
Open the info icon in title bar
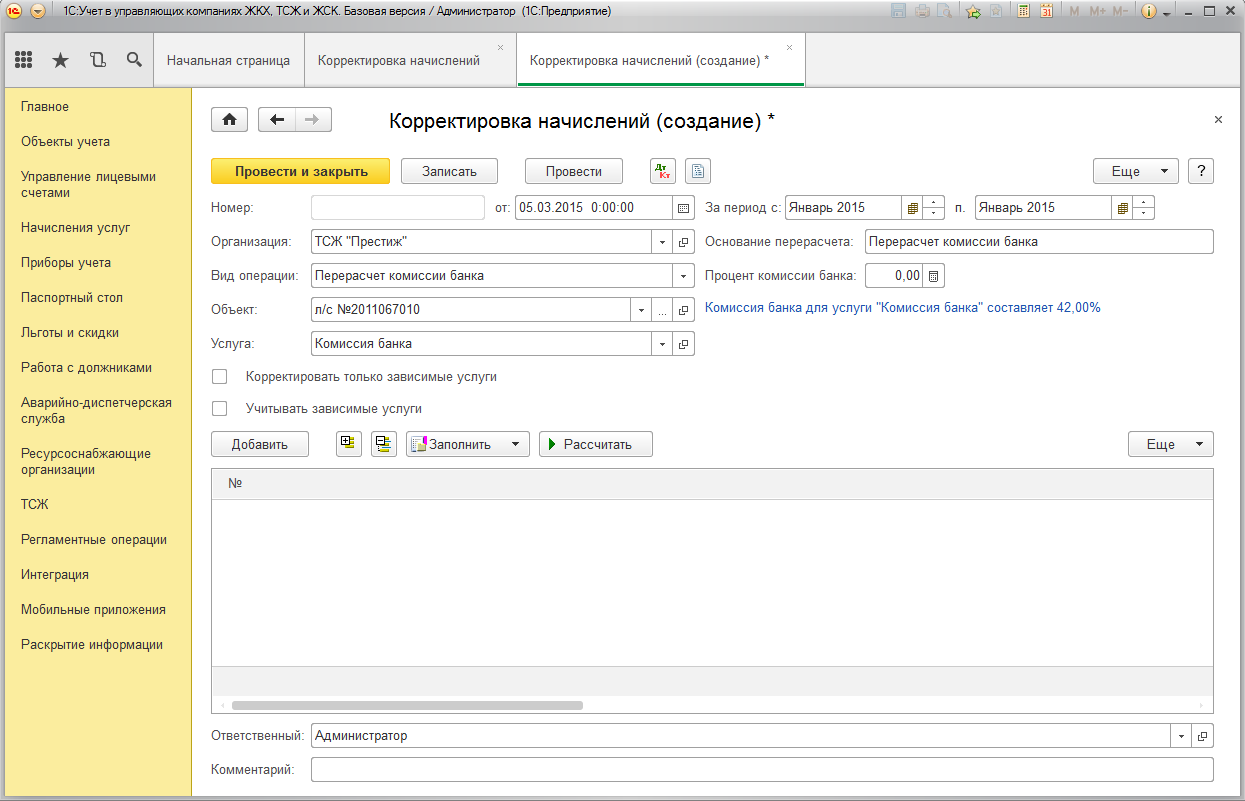pyautogui.click(x=1148, y=11)
